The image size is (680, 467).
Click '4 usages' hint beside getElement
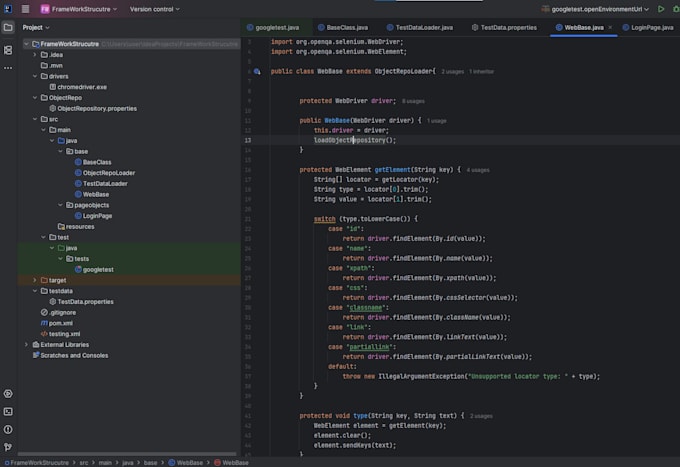pos(478,170)
